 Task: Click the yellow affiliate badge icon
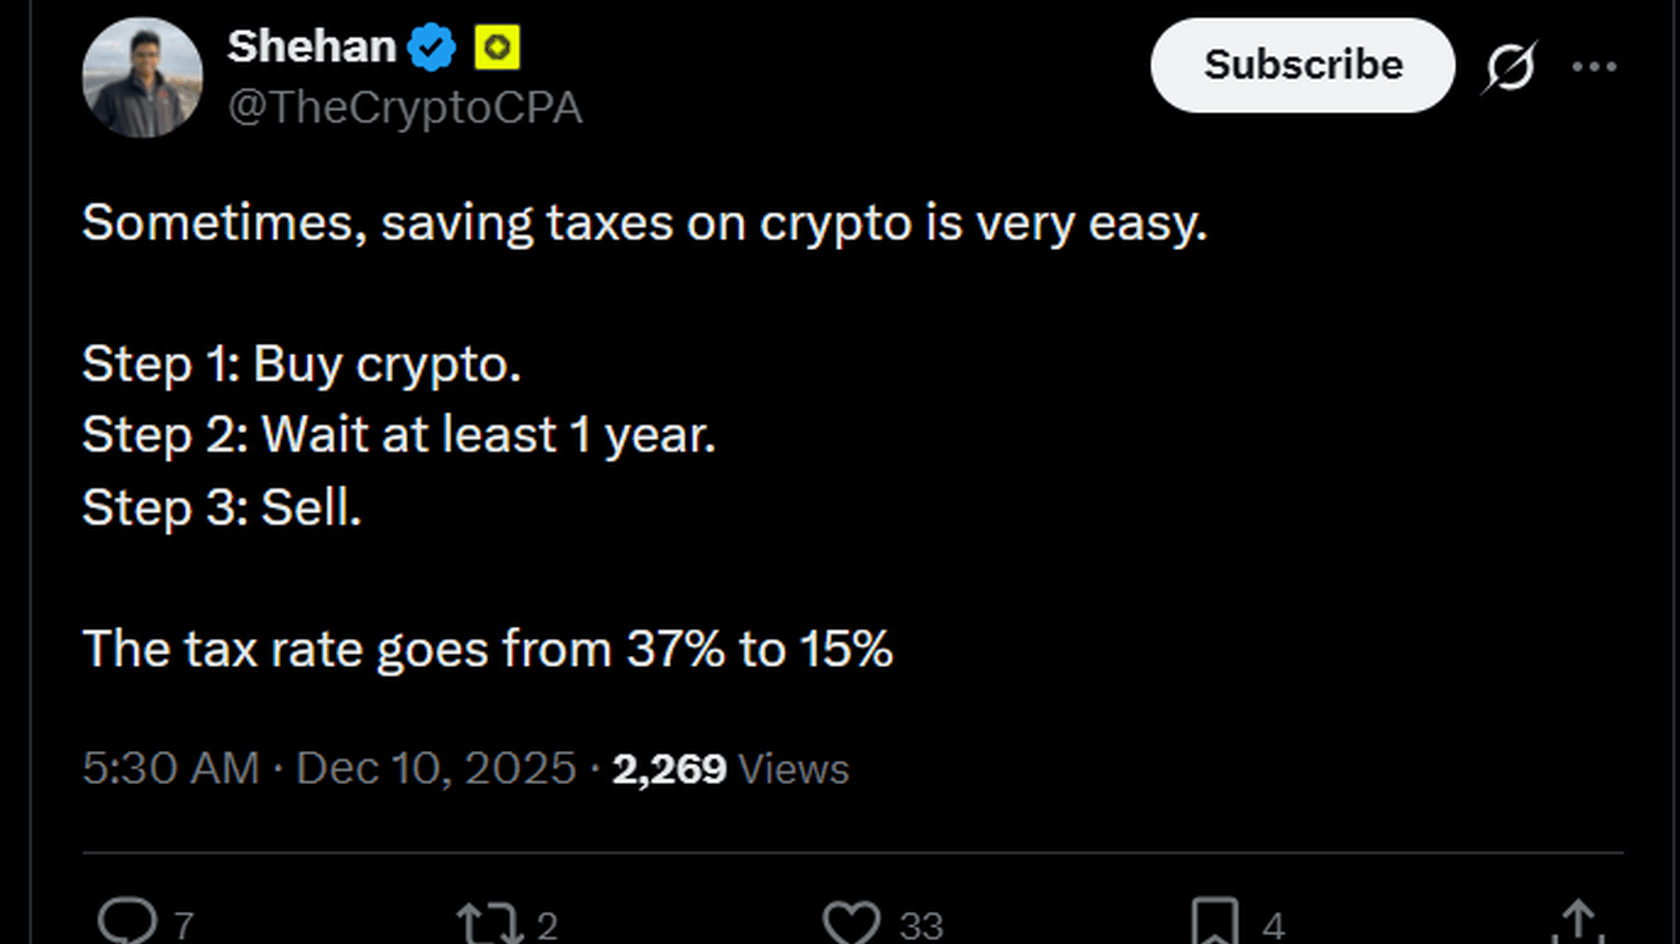coord(496,47)
